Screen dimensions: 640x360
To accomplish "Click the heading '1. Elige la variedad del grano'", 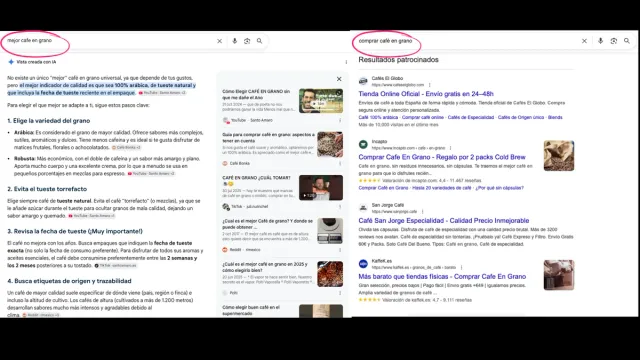I will (x=49, y=121).
